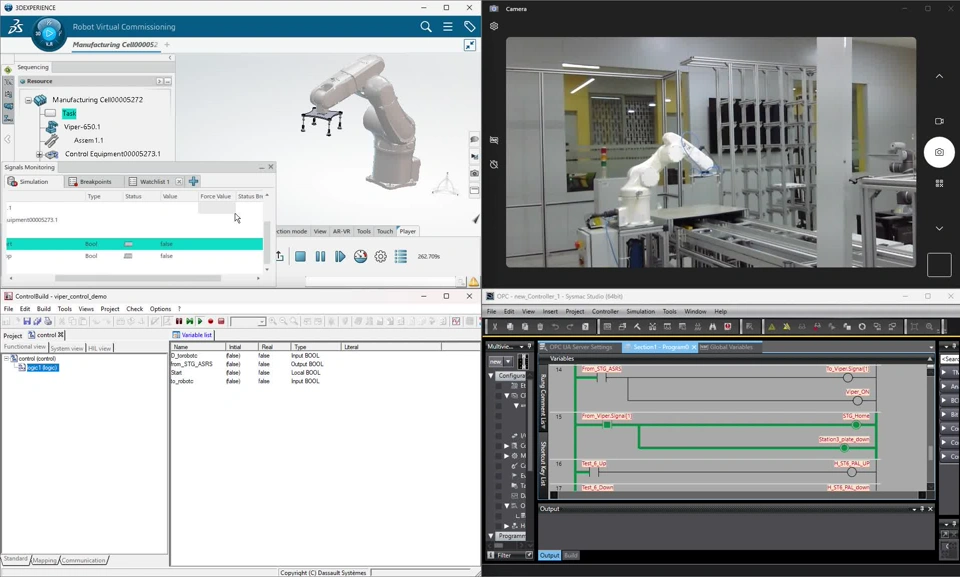
Task: Click the Variable list tab
Action: click(192, 334)
